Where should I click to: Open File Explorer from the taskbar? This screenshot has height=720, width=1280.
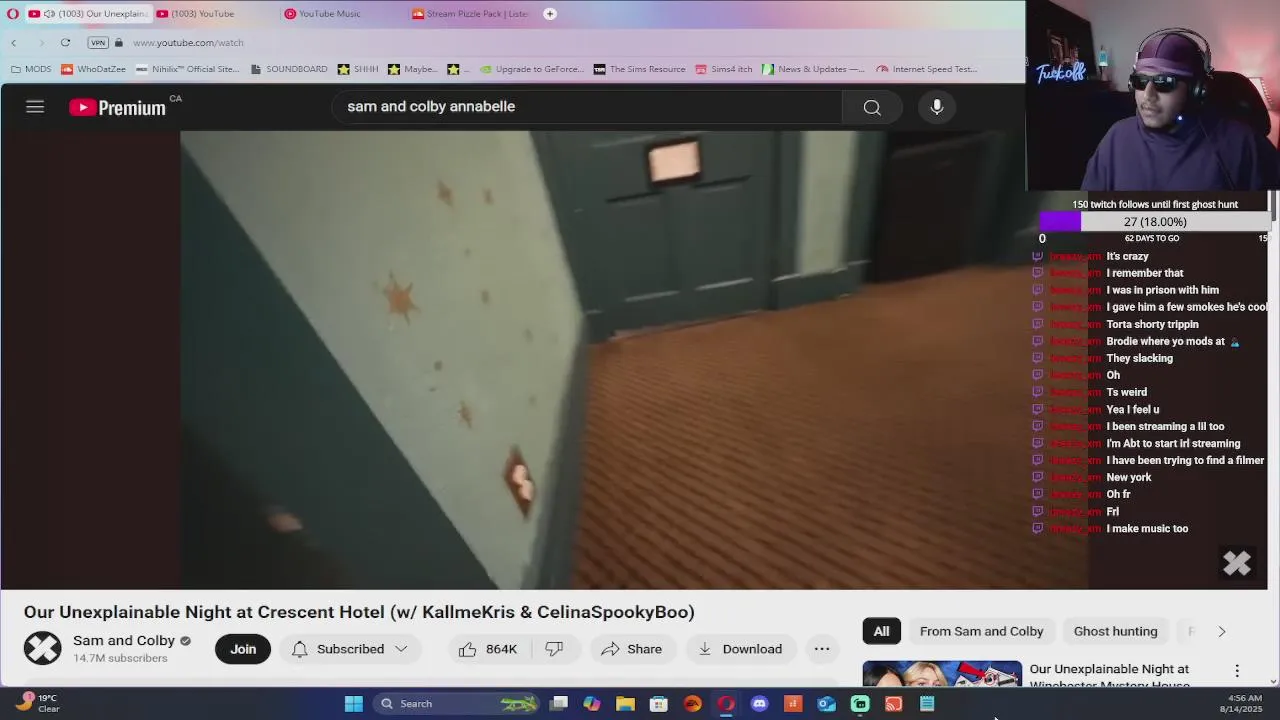pyautogui.click(x=625, y=704)
